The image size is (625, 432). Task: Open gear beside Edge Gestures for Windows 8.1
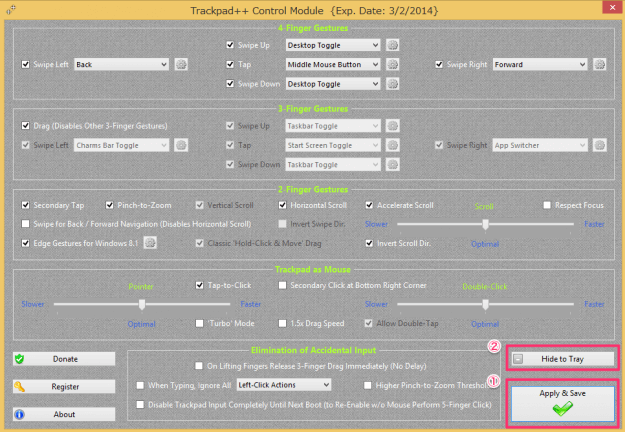[x=150, y=243]
